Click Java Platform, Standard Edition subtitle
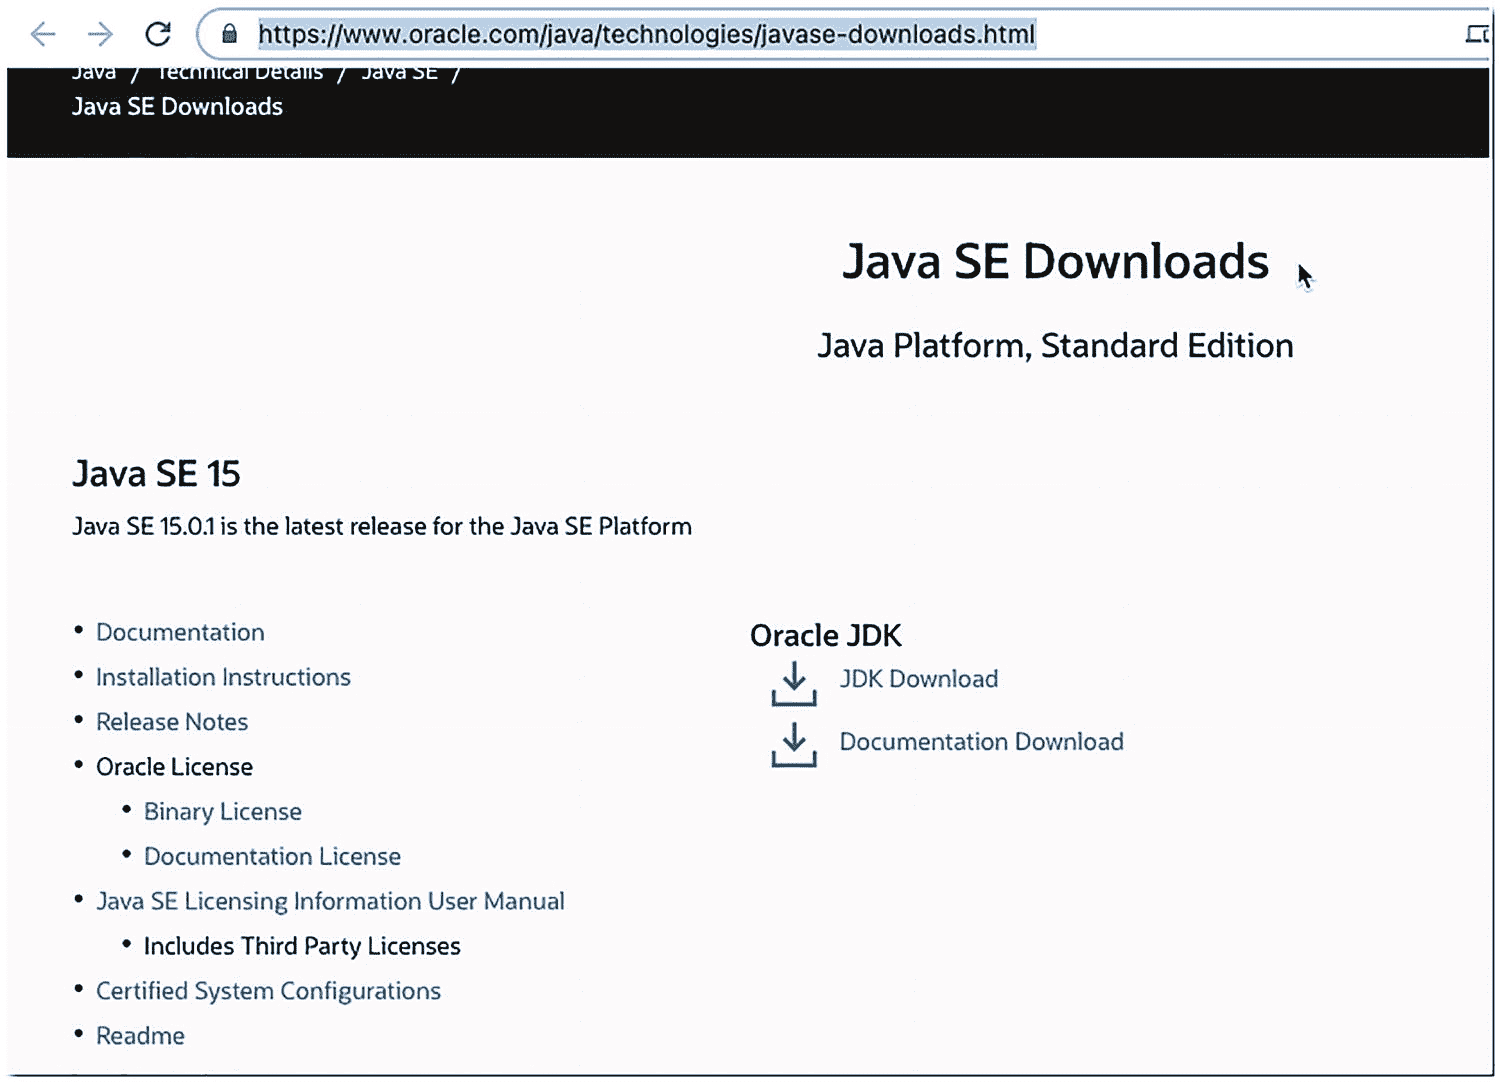The width and height of the screenshot is (1500, 1082). (1055, 346)
